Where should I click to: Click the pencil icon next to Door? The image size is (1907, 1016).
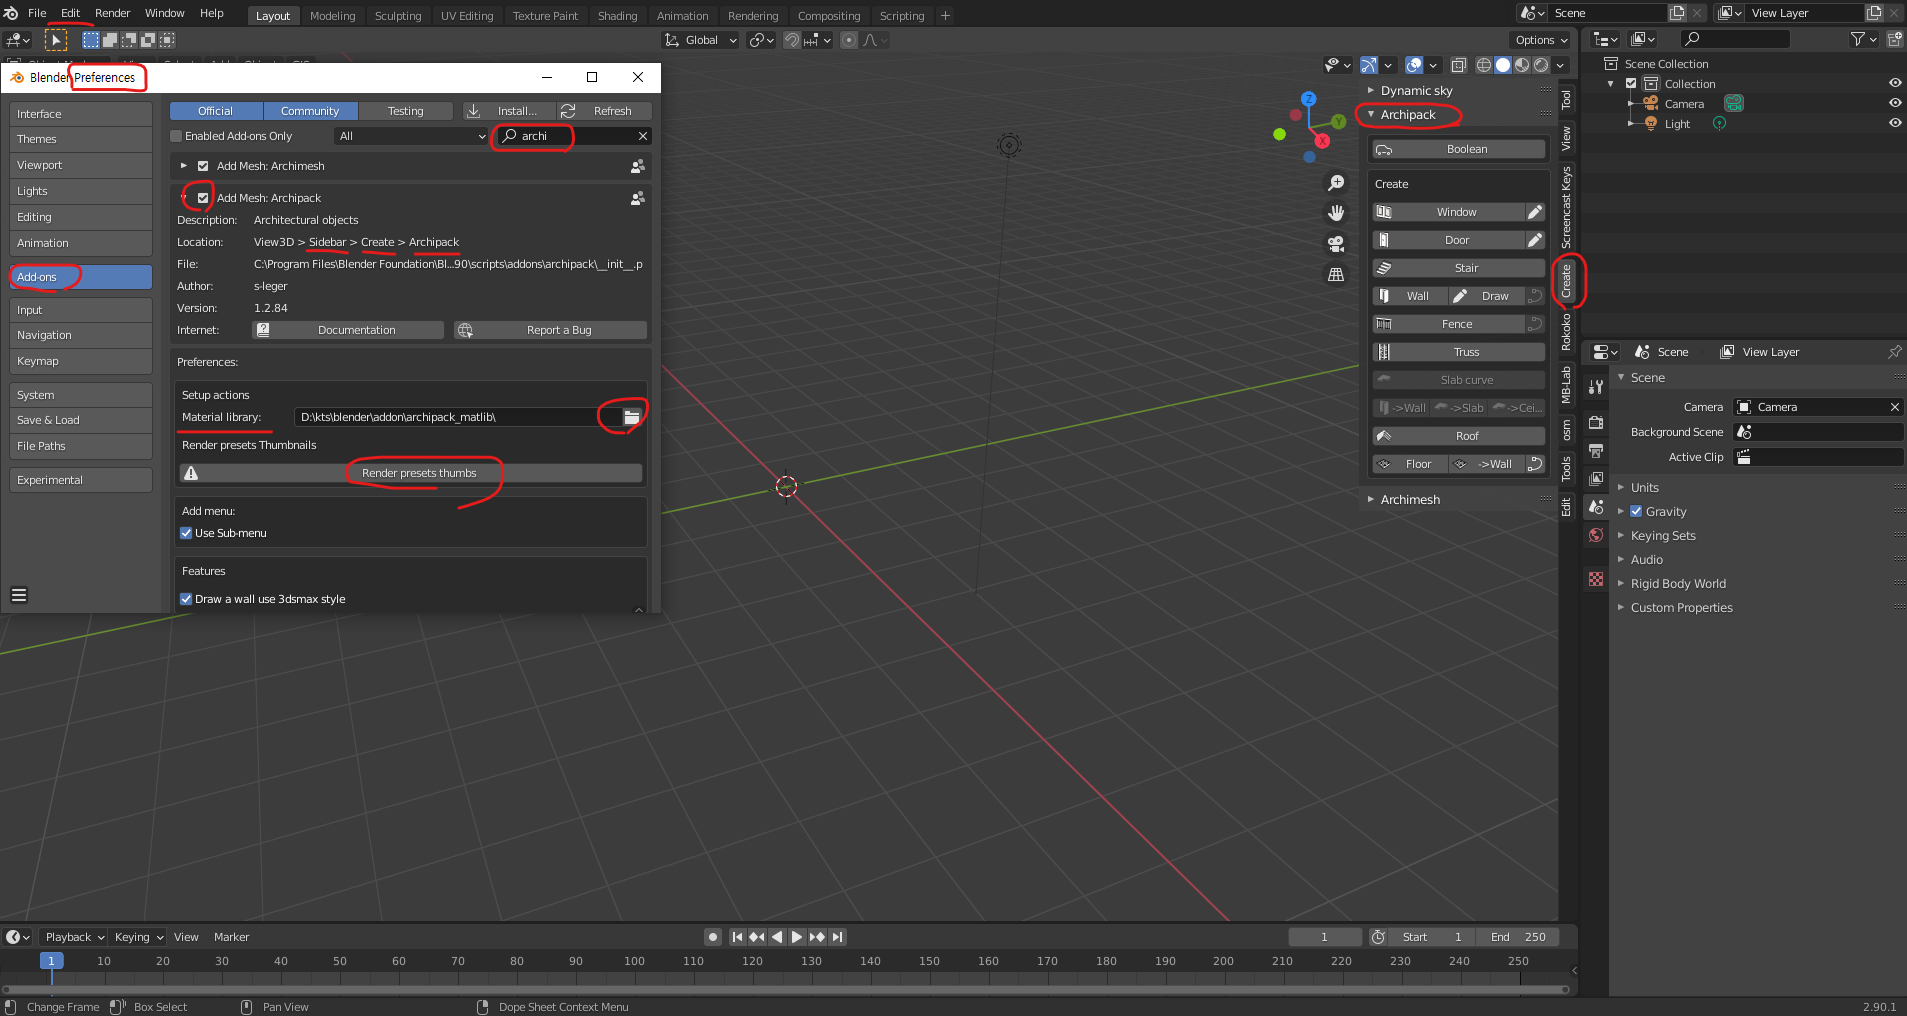tap(1535, 240)
